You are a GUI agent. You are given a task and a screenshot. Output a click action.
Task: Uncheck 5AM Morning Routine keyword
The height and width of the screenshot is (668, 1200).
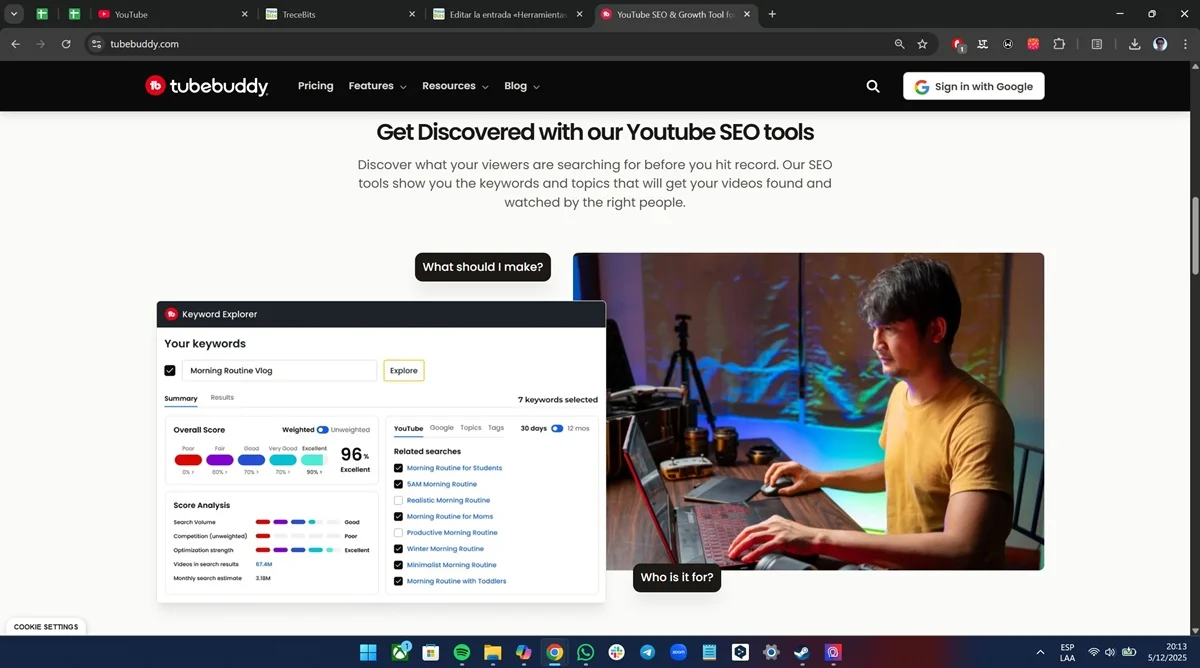pos(398,484)
